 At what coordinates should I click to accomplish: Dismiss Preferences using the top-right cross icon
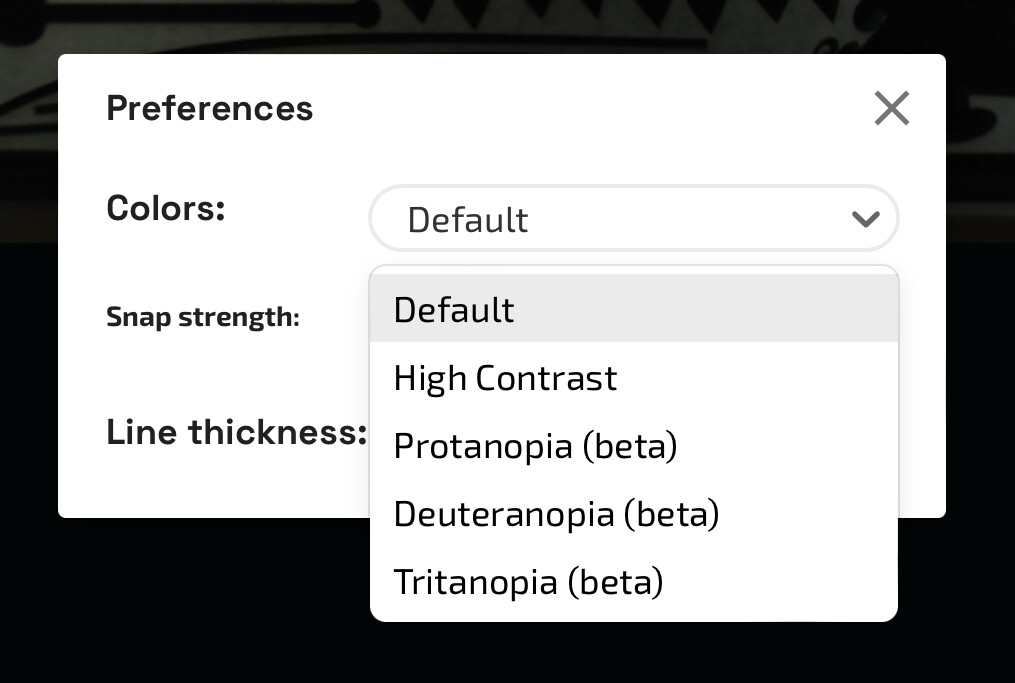pos(891,108)
